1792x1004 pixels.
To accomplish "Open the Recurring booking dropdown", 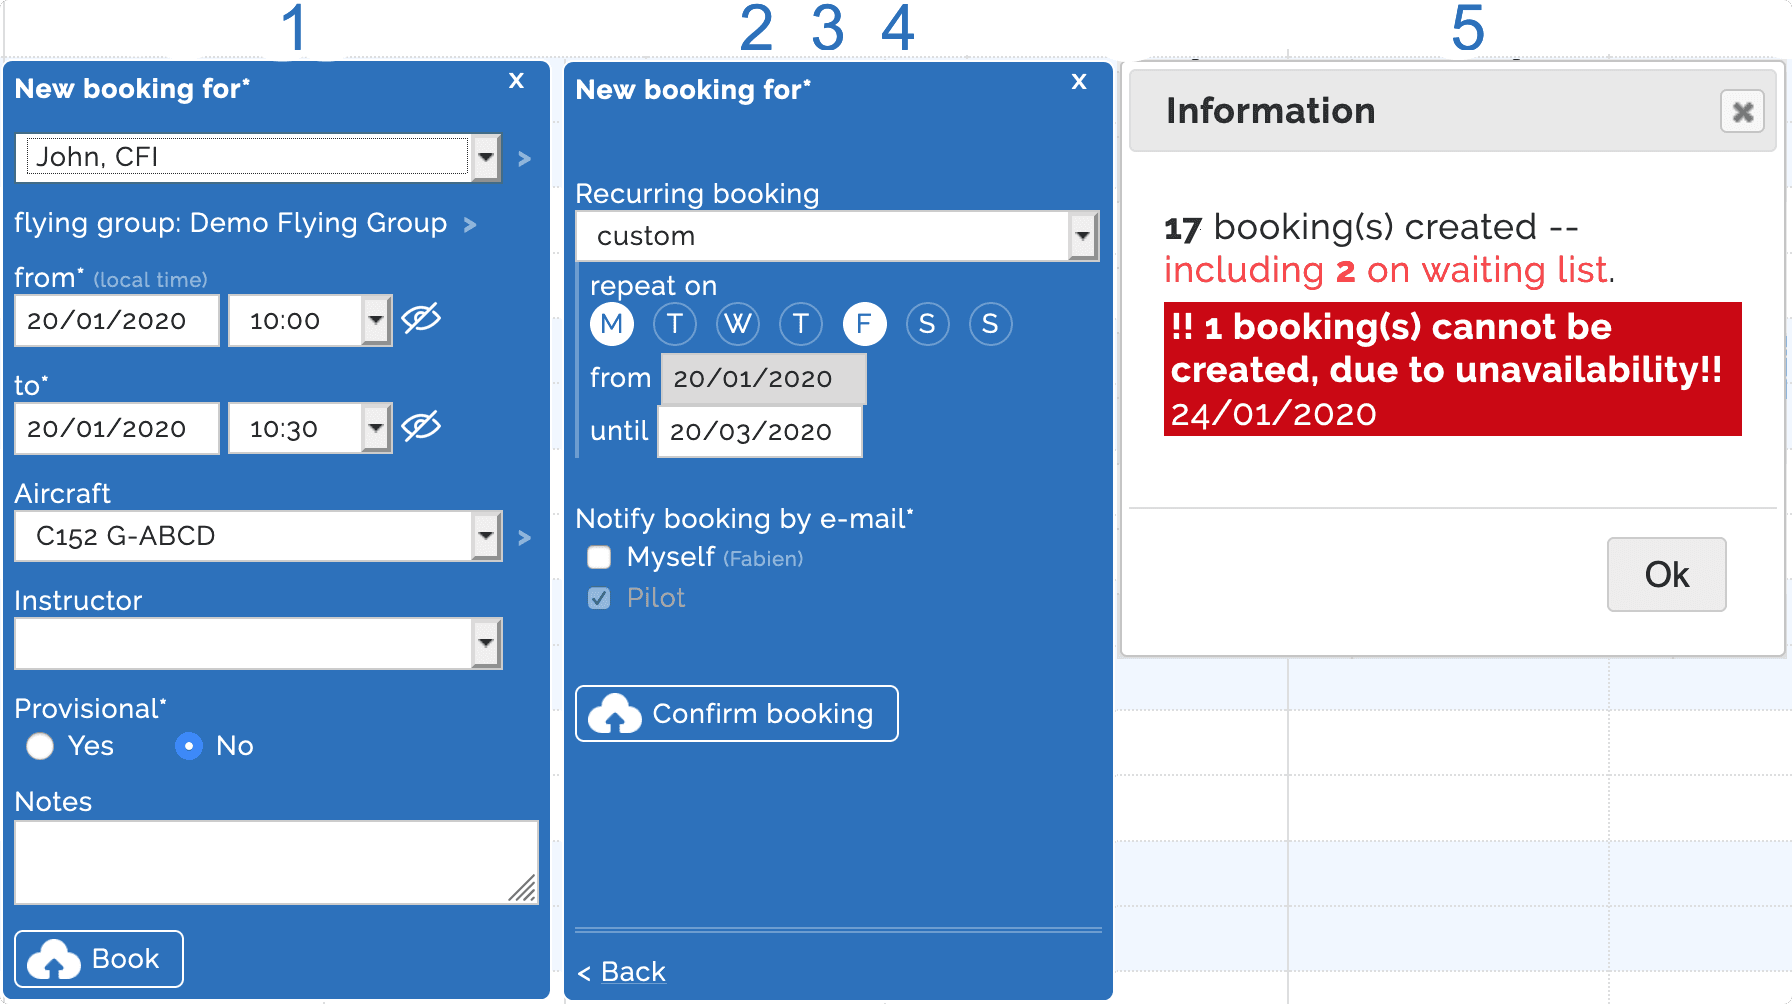I will (x=1083, y=235).
